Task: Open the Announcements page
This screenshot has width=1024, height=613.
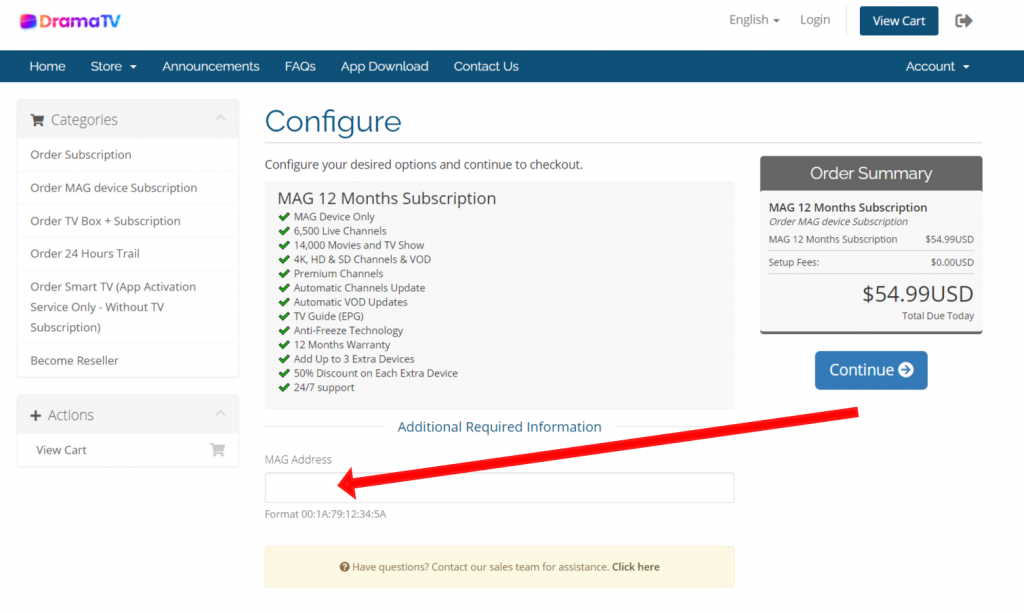Action: 211,66
